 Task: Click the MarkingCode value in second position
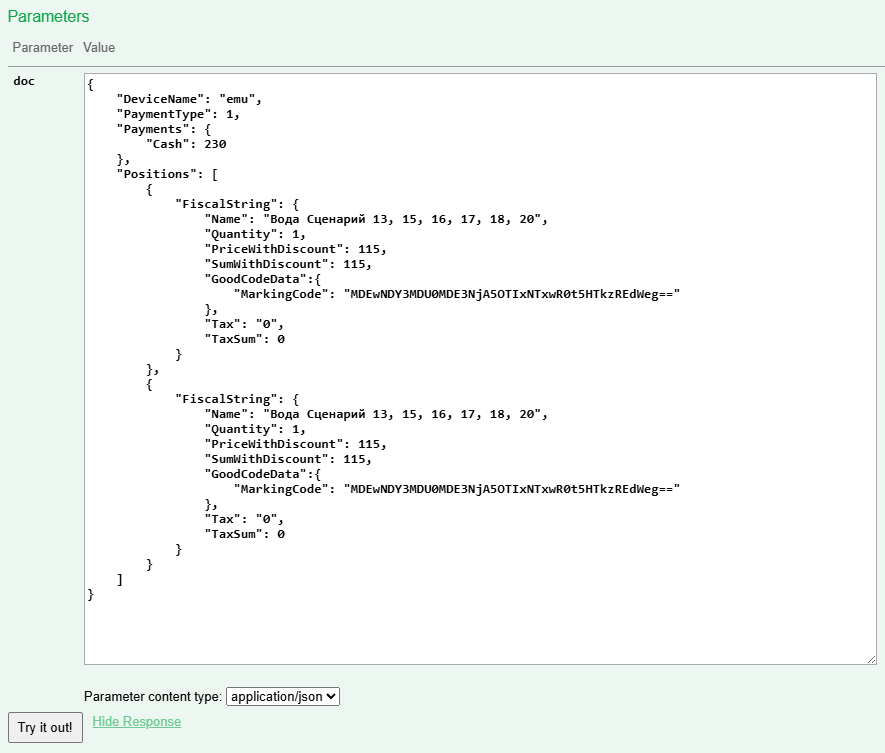[x=511, y=489]
